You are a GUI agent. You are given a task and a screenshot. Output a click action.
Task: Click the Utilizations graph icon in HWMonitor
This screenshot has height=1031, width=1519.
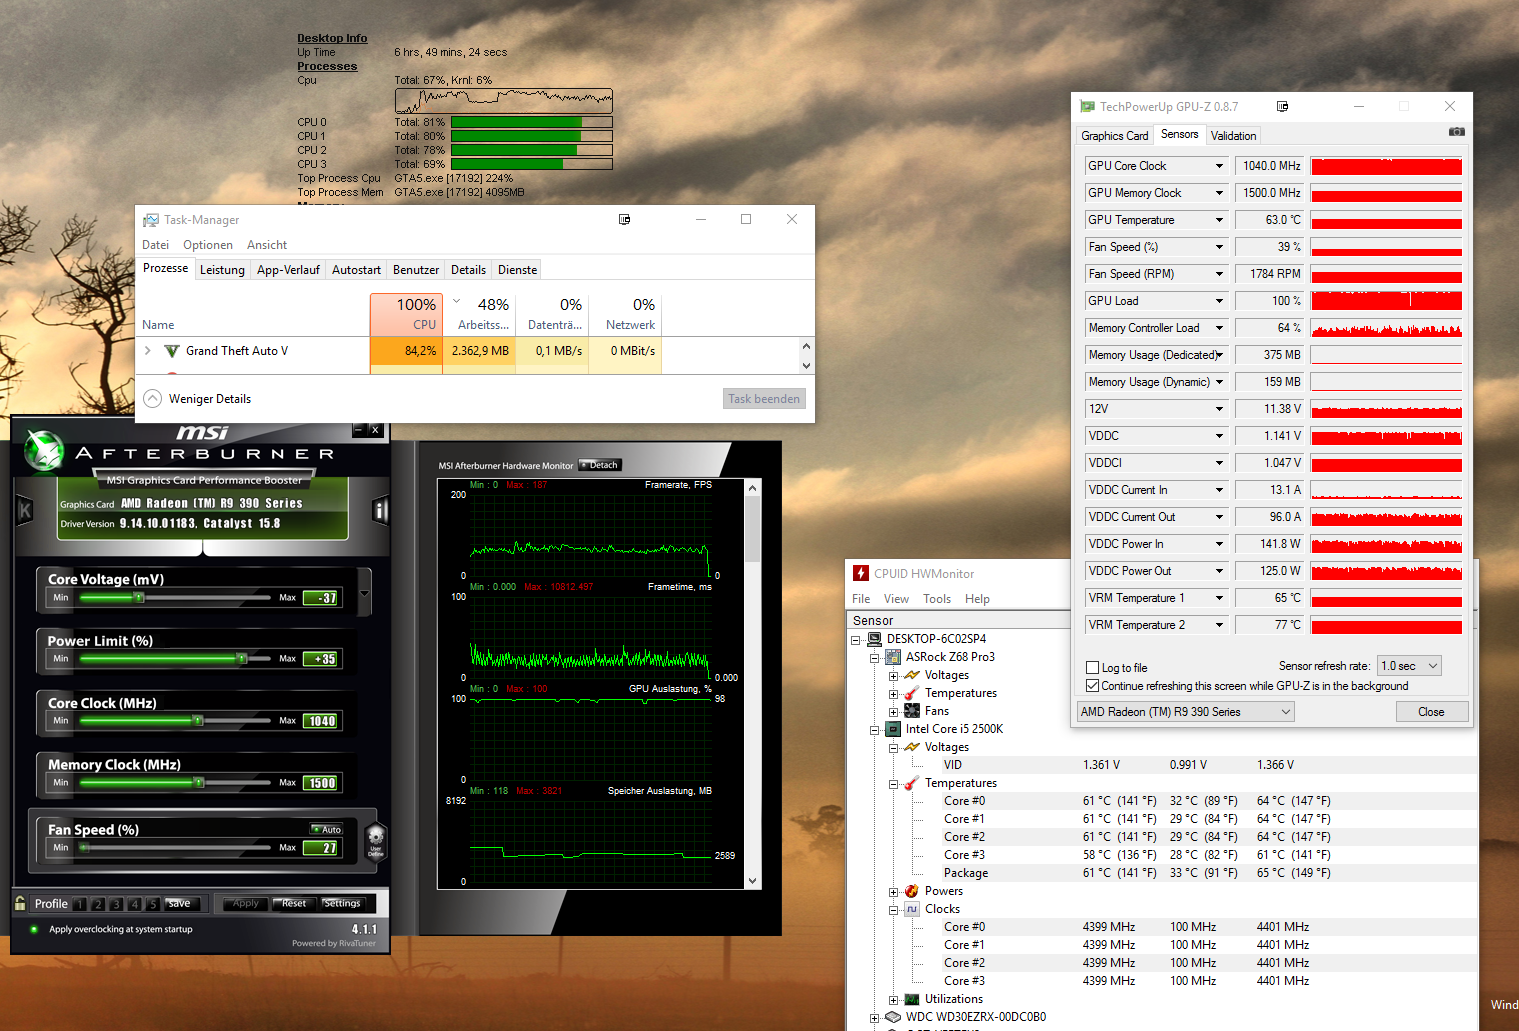[x=912, y=999]
